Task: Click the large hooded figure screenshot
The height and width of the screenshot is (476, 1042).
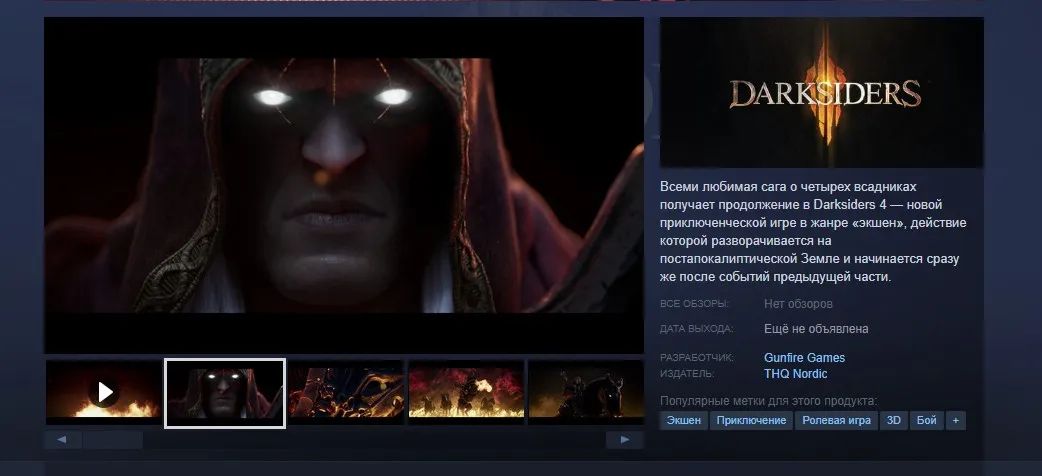Action: point(344,185)
